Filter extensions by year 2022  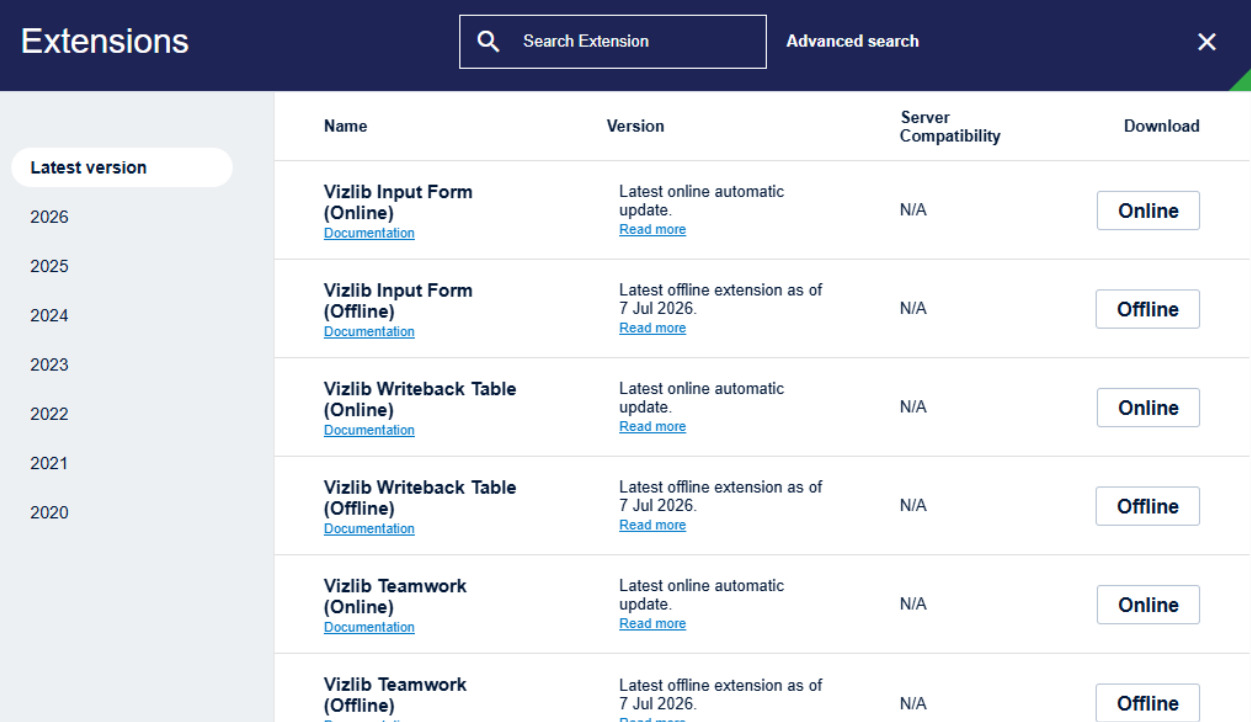coord(50,414)
